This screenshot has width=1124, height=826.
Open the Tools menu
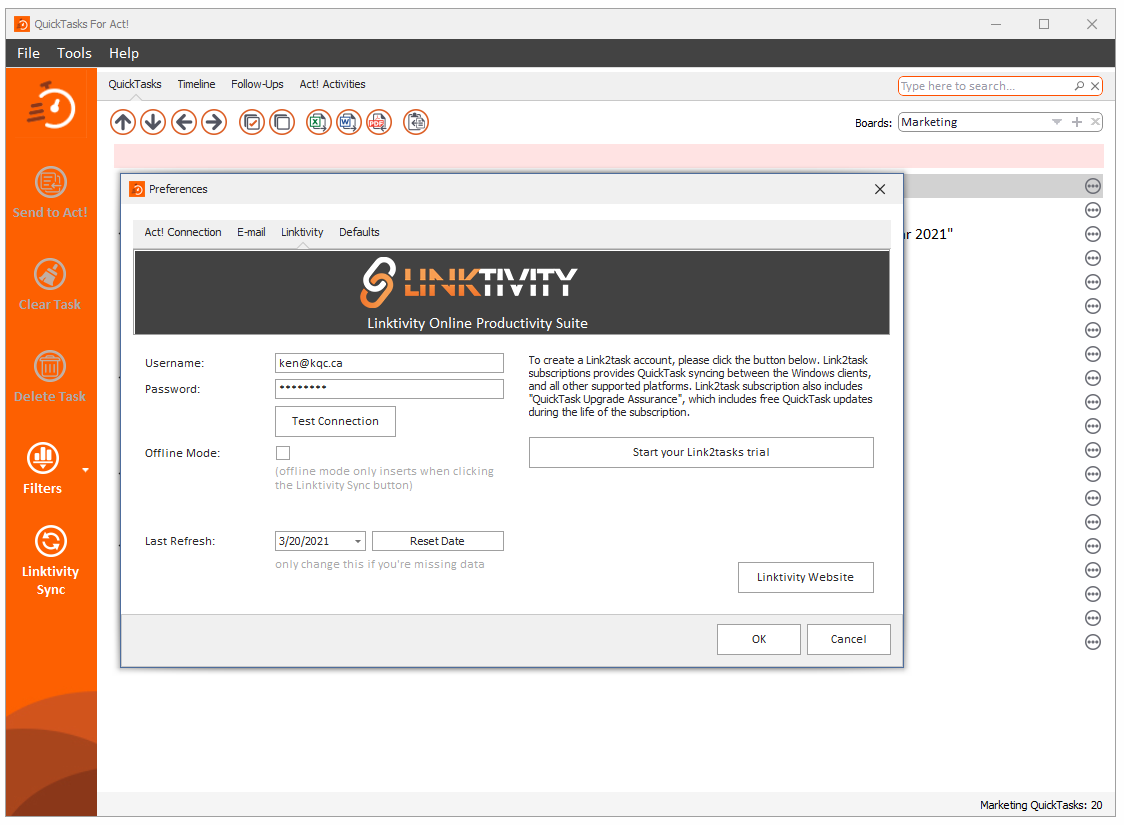75,53
